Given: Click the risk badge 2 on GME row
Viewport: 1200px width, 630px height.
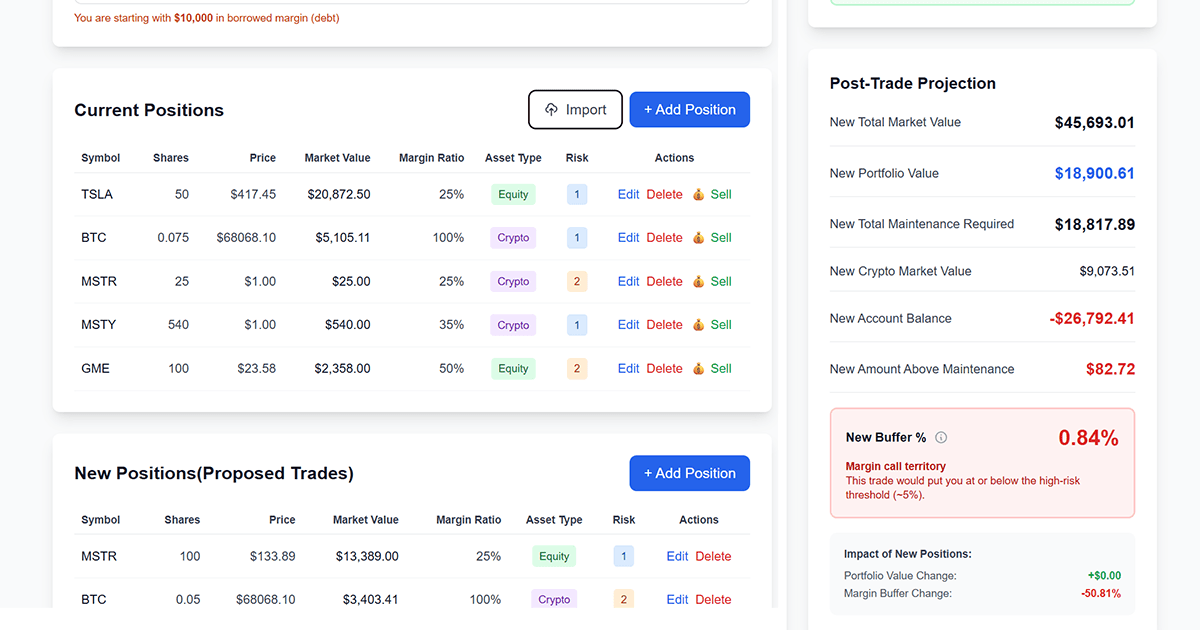Looking at the screenshot, I should 577,369.
